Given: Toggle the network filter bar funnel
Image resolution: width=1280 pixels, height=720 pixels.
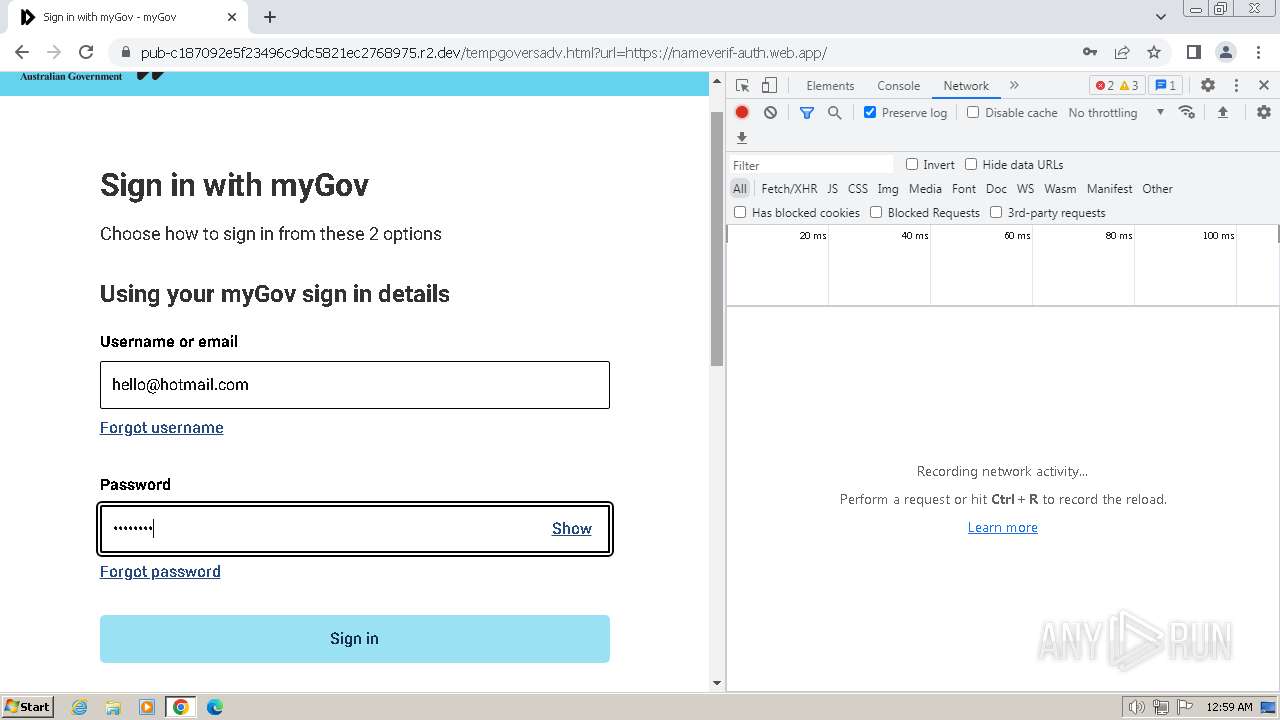Looking at the screenshot, I should (807, 113).
